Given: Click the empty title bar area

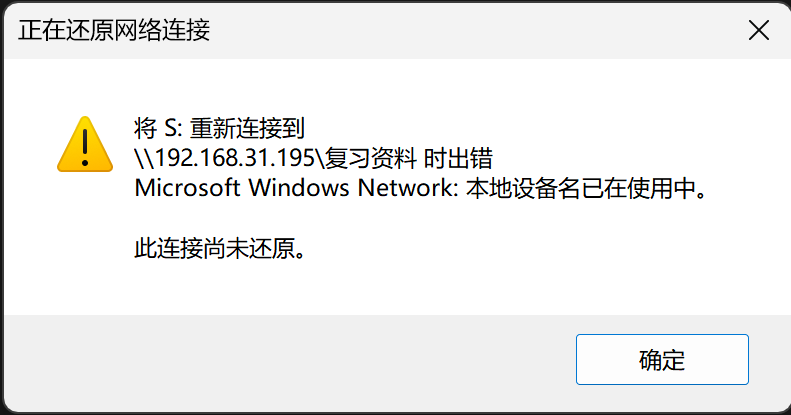Looking at the screenshot, I should (x=474, y=30).
